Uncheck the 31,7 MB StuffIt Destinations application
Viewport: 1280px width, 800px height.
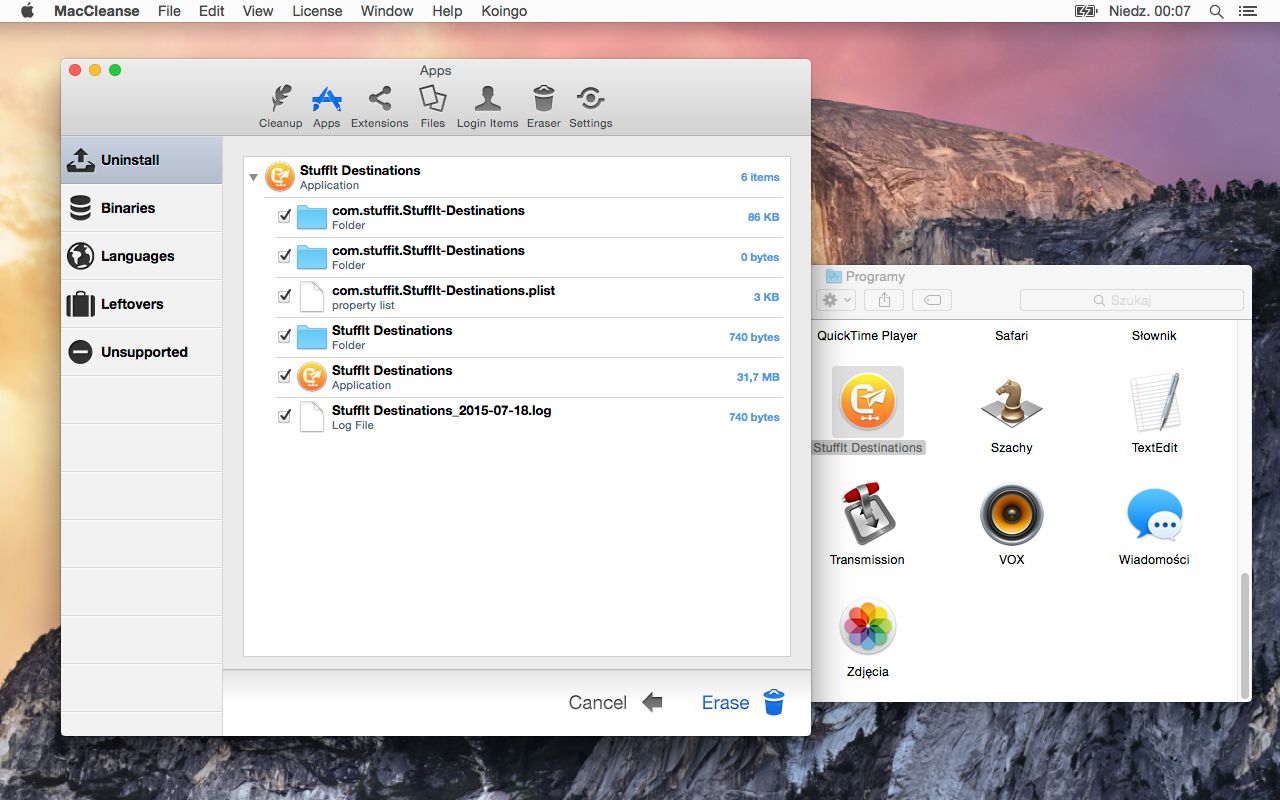point(284,376)
